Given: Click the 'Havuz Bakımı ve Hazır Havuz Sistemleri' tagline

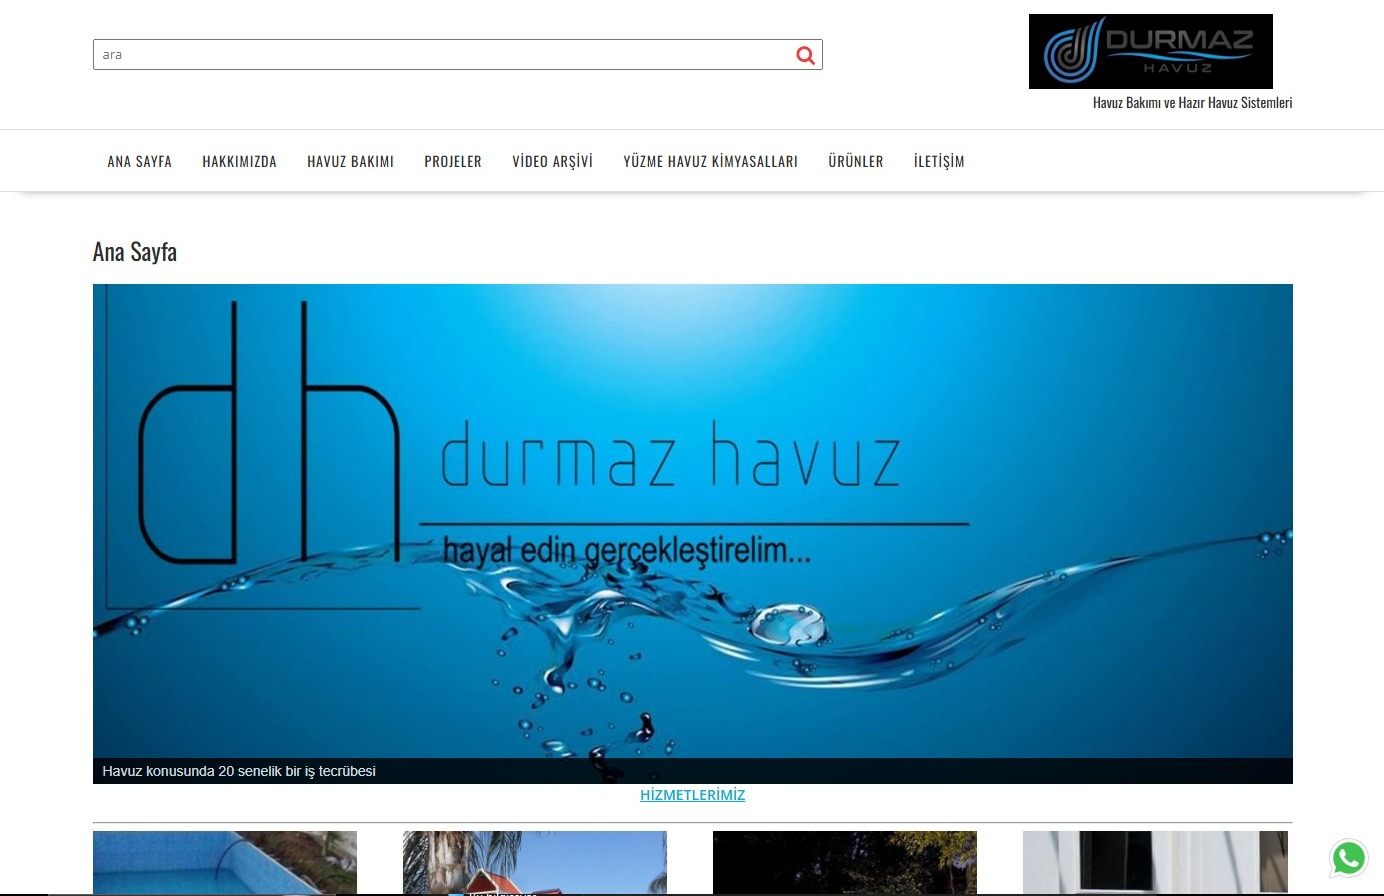Looking at the screenshot, I should [x=1192, y=102].
